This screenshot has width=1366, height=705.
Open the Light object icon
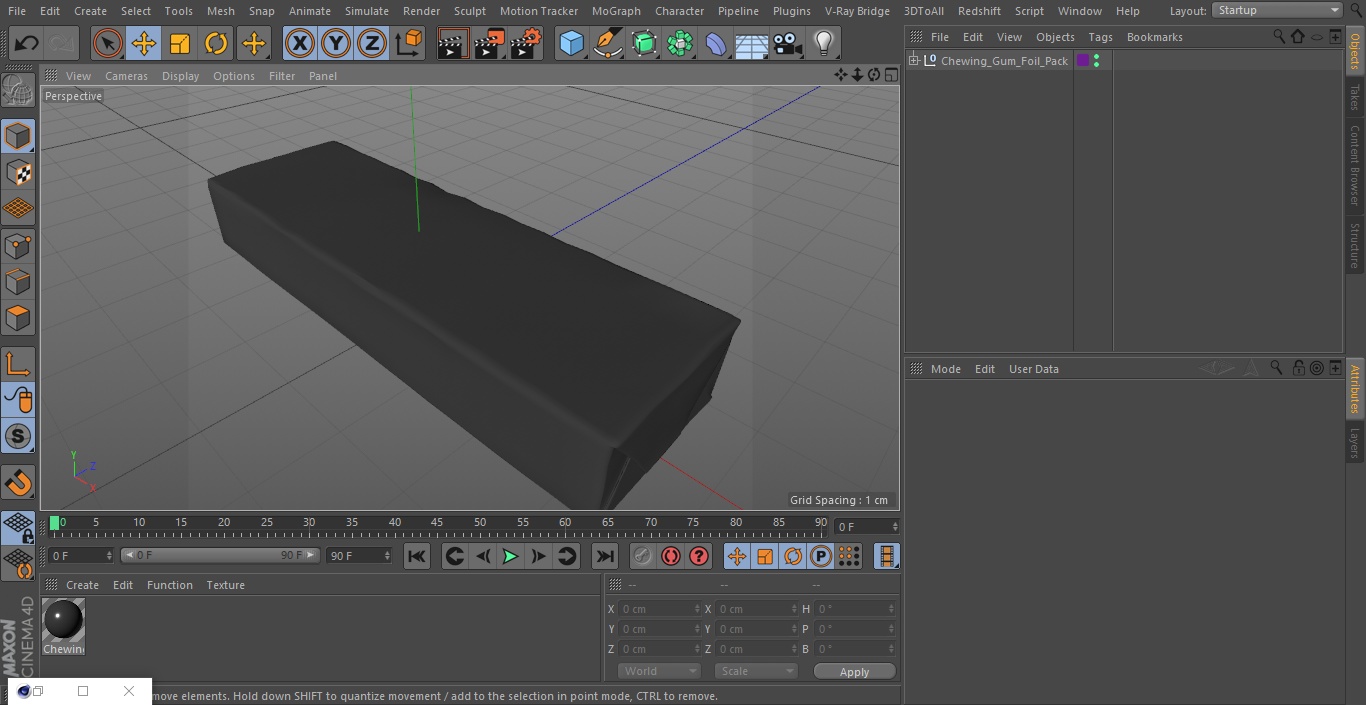click(x=823, y=43)
